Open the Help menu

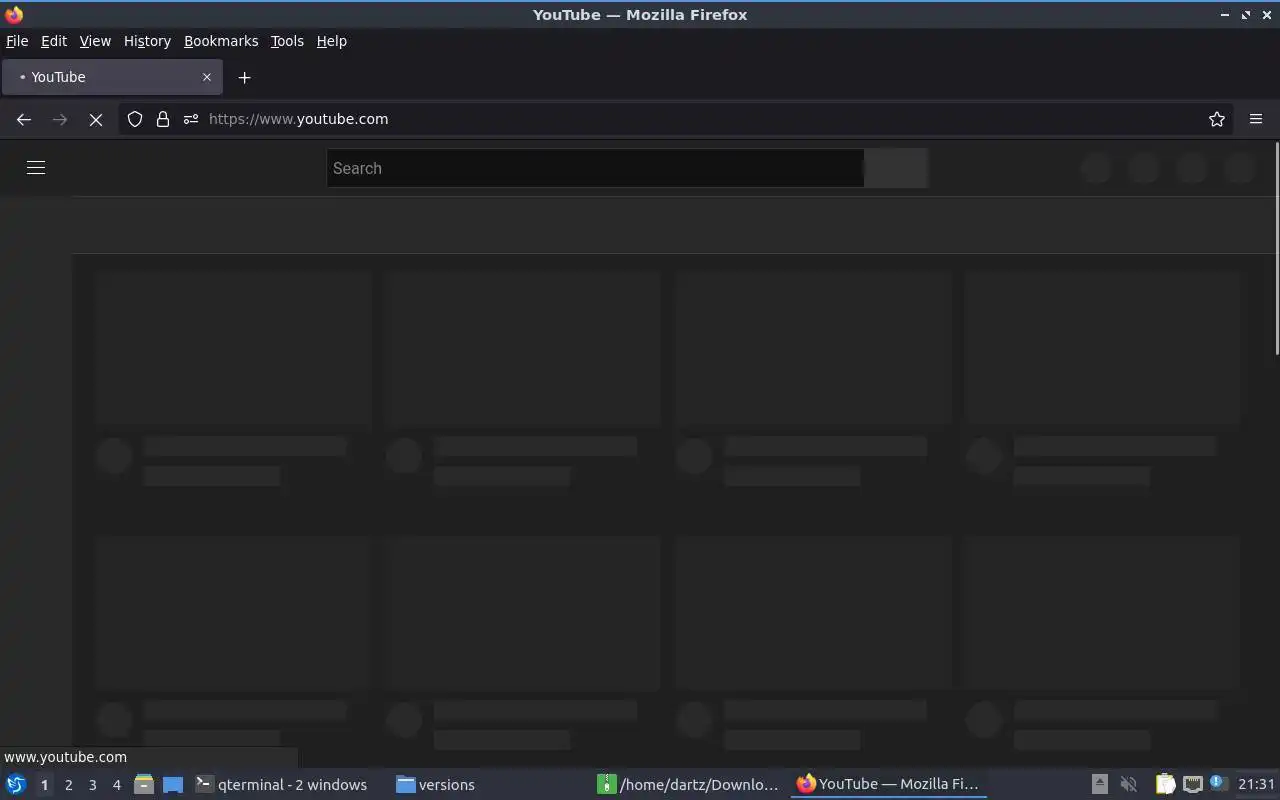(331, 41)
